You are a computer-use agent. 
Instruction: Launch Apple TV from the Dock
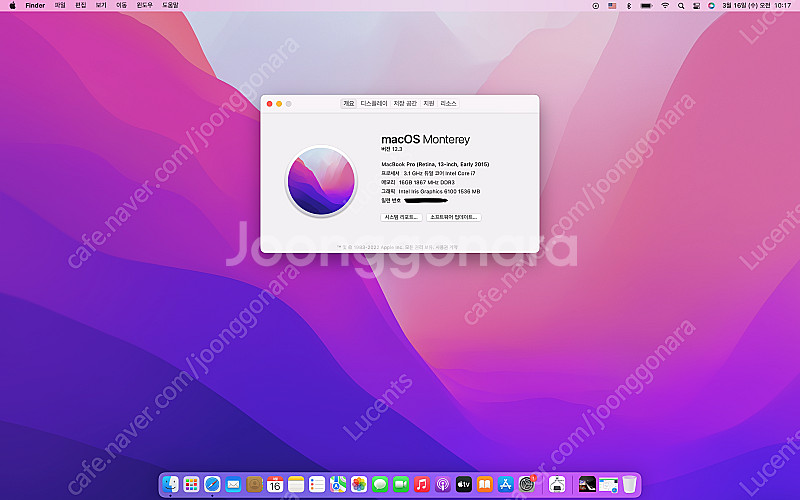pyautogui.click(x=463, y=484)
